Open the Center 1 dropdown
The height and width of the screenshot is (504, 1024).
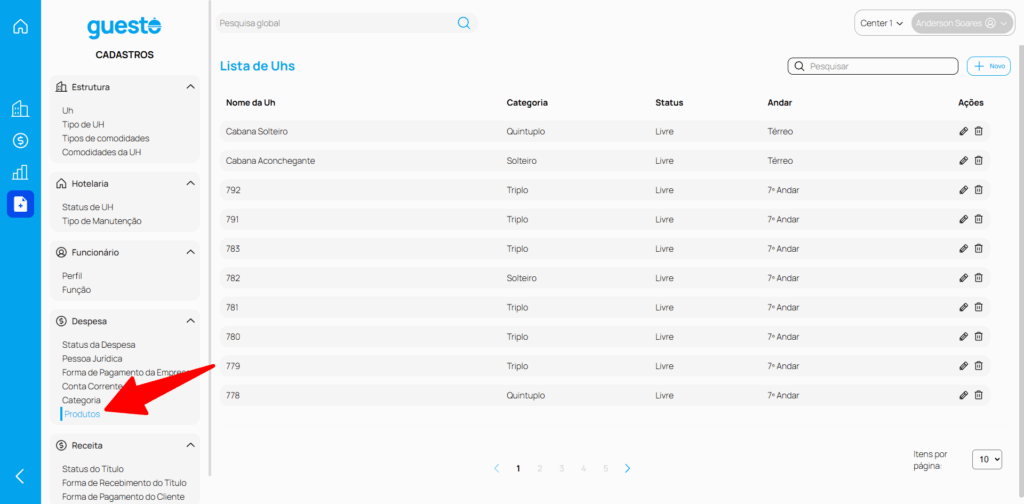click(881, 23)
